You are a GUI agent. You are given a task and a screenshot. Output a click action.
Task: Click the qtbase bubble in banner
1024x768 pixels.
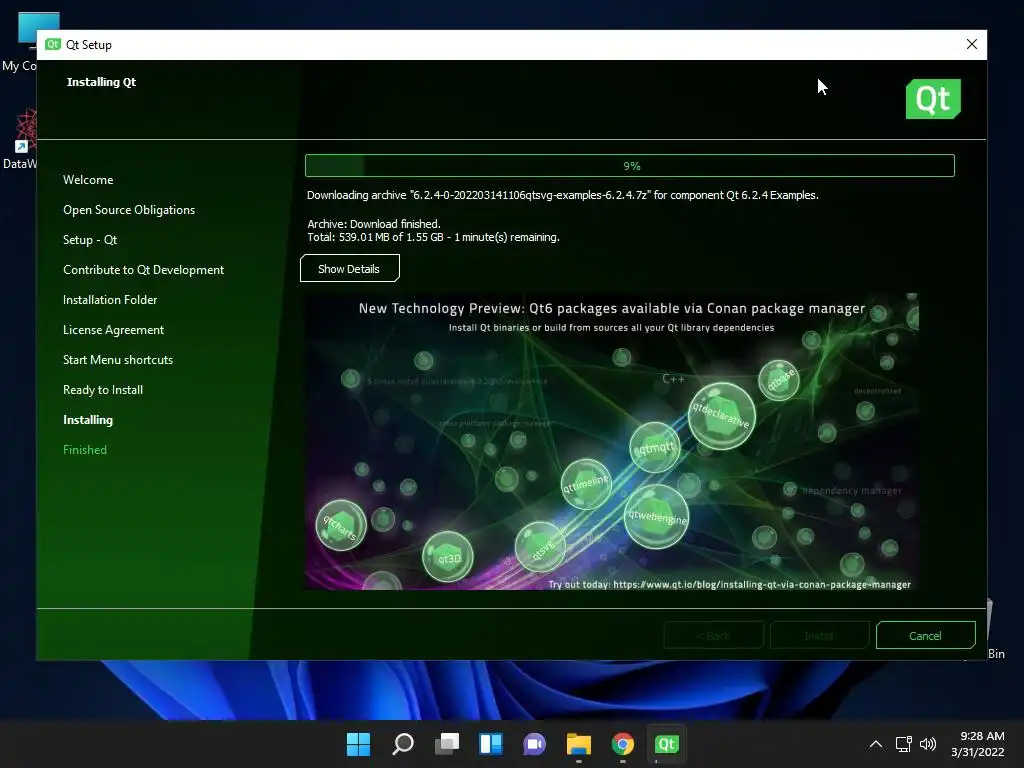tap(778, 380)
